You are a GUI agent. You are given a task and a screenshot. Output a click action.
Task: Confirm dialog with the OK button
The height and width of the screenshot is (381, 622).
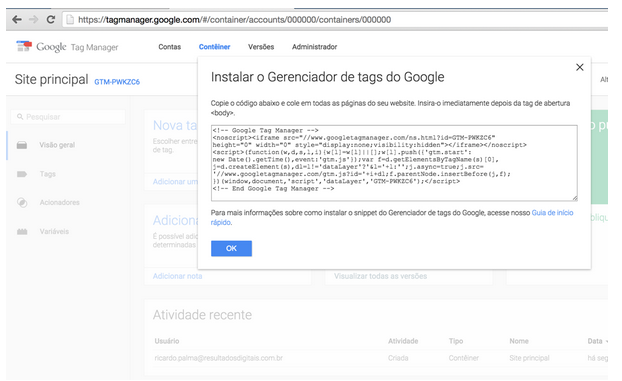[x=231, y=248]
